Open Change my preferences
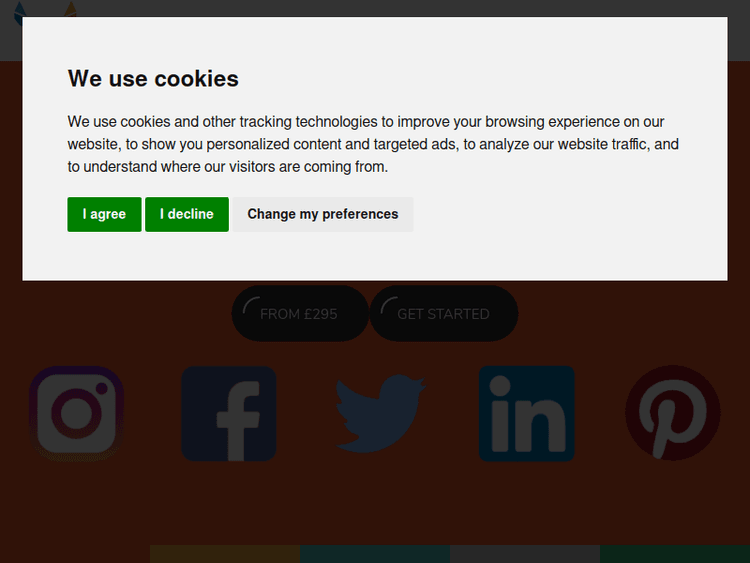Image resolution: width=750 pixels, height=563 pixels. tap(323, 214)
